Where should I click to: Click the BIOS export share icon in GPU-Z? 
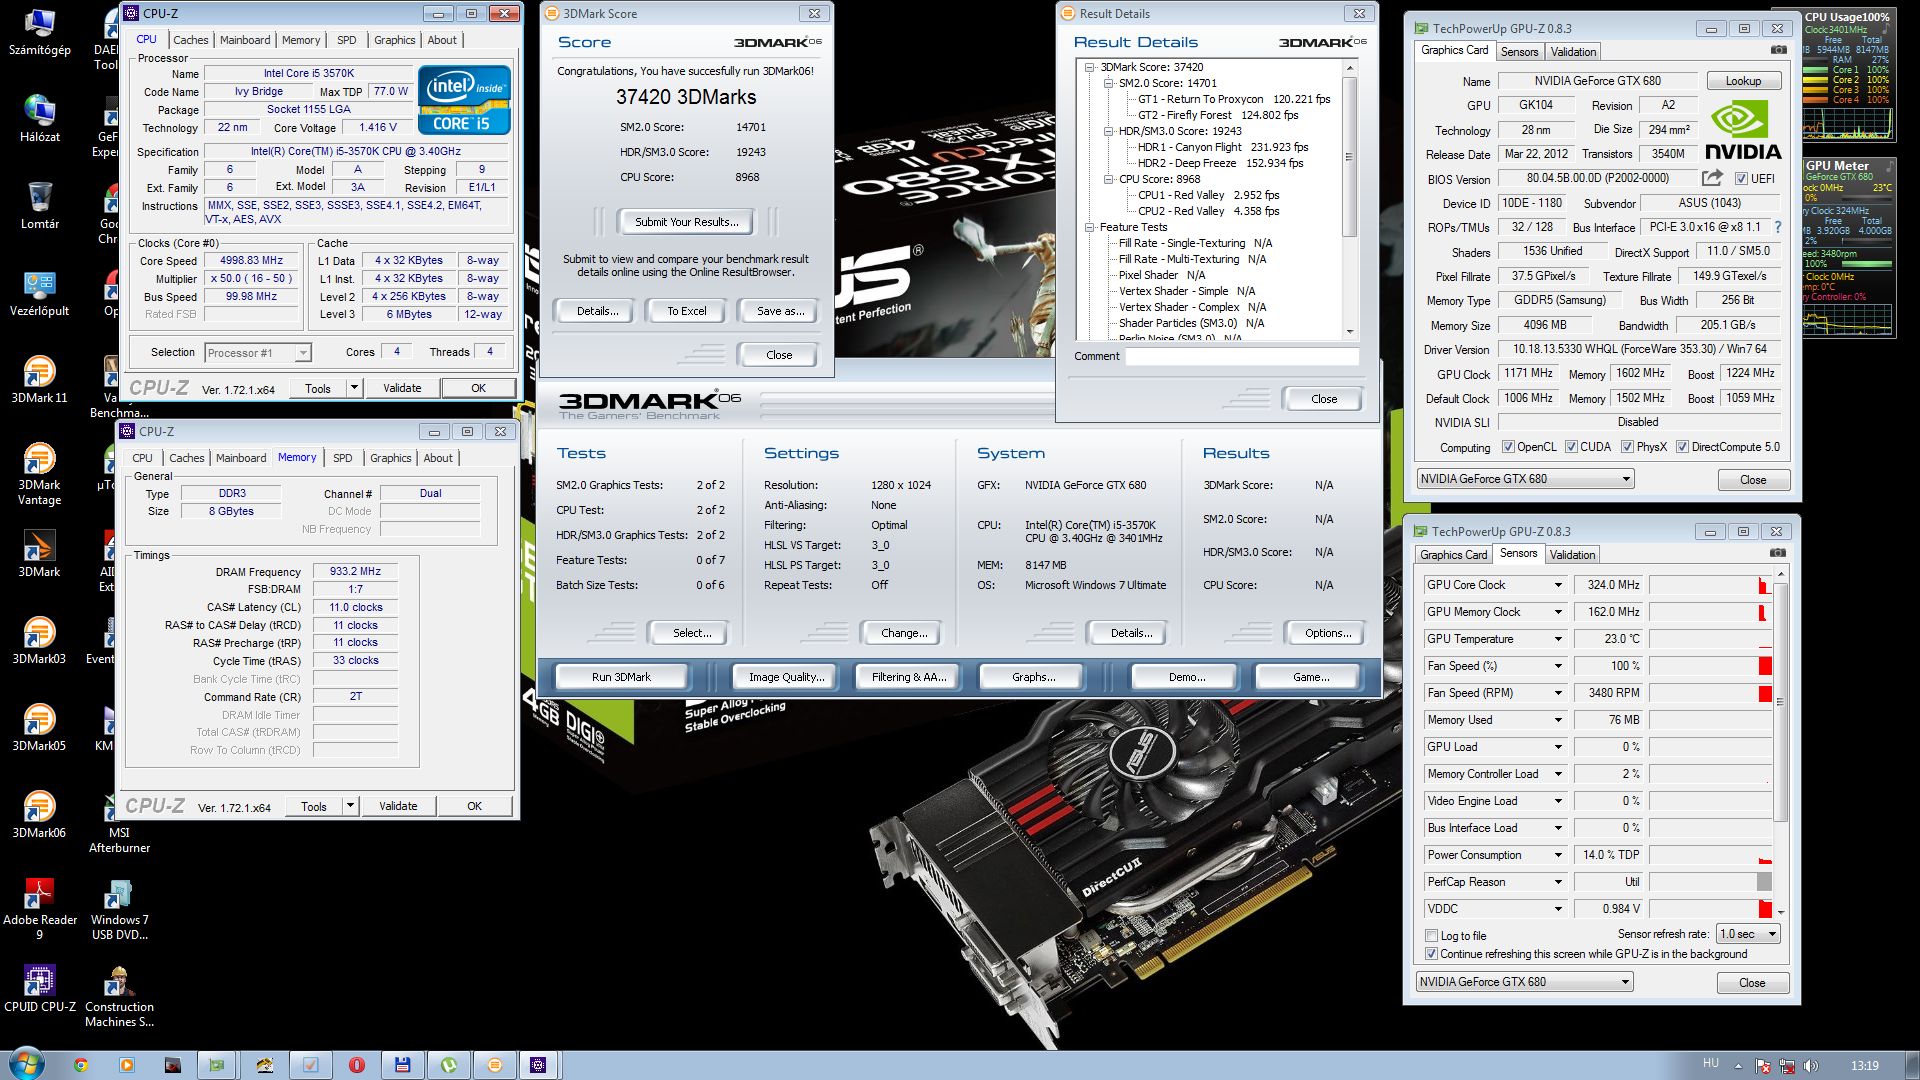(1712, 178)
